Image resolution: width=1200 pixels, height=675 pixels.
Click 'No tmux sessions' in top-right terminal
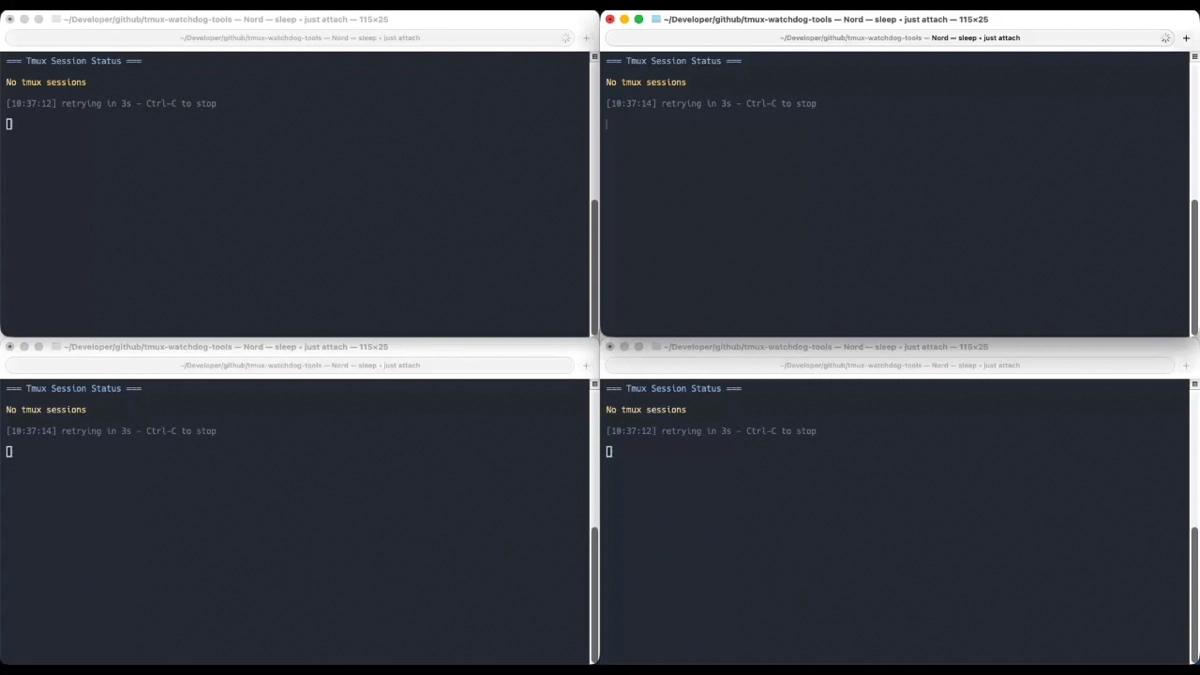[646, 82]
